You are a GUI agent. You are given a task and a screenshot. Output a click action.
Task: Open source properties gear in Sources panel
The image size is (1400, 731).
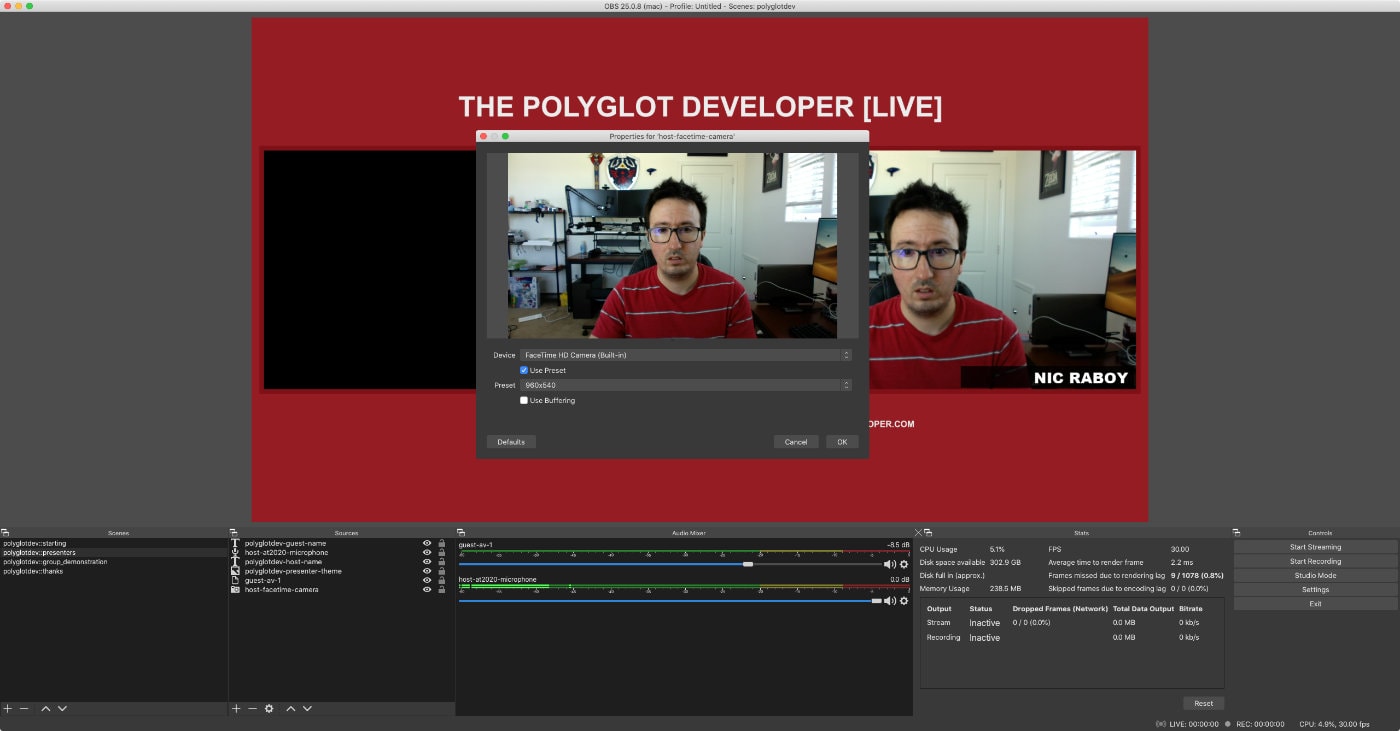(x=269, y=708)
